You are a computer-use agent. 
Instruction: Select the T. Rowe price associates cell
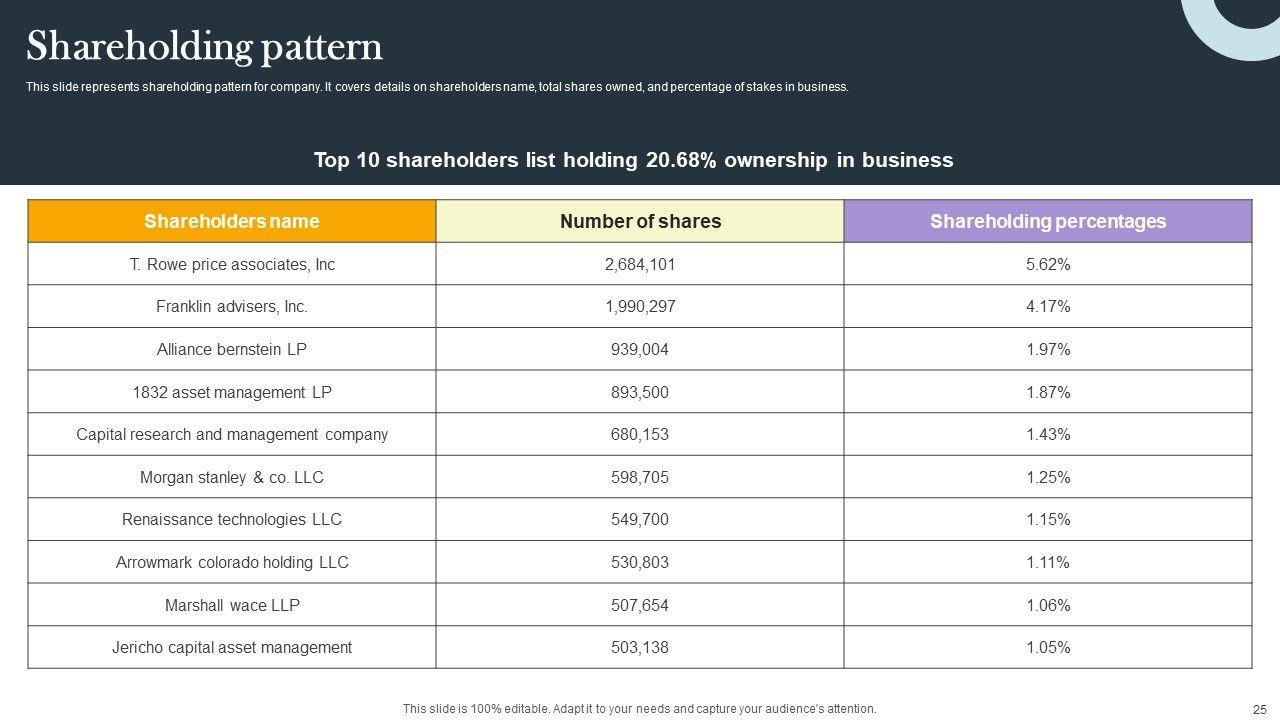point(232,264)
